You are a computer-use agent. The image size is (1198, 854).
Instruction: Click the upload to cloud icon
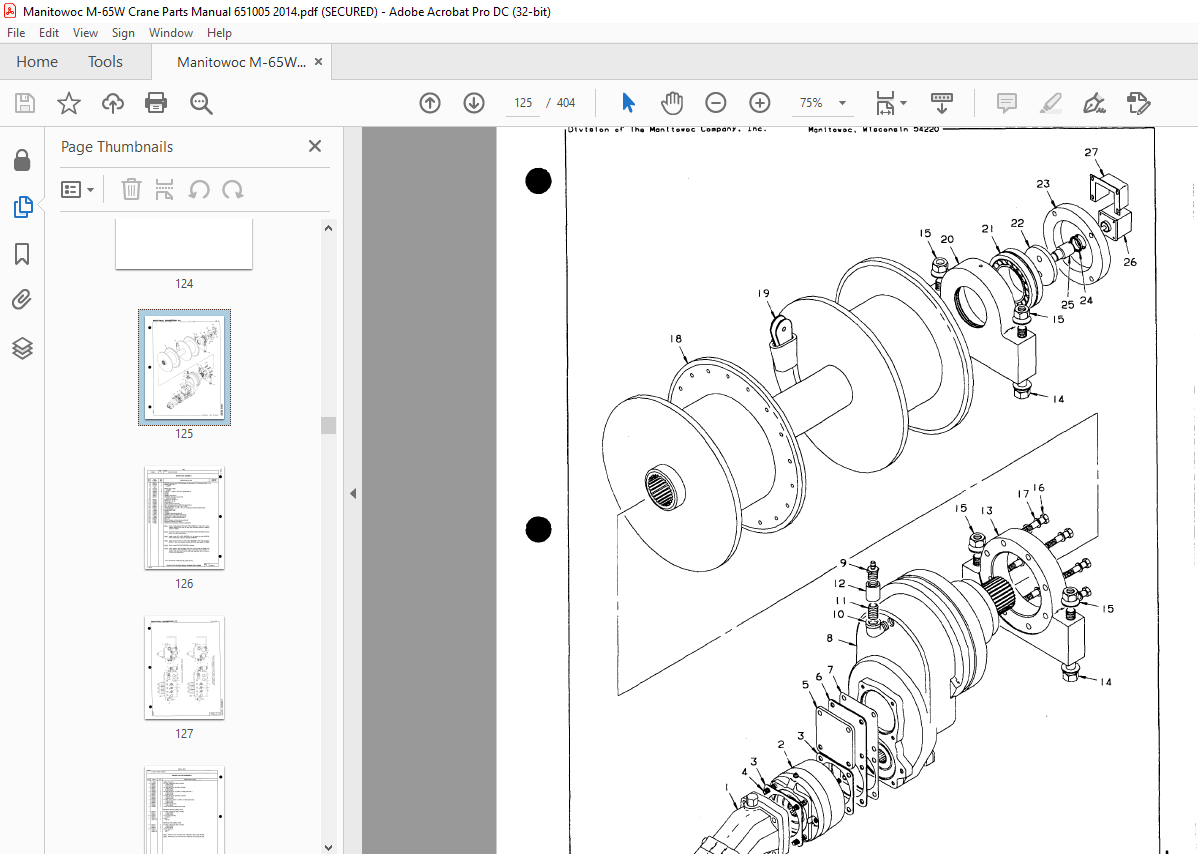tap(112, 102)
